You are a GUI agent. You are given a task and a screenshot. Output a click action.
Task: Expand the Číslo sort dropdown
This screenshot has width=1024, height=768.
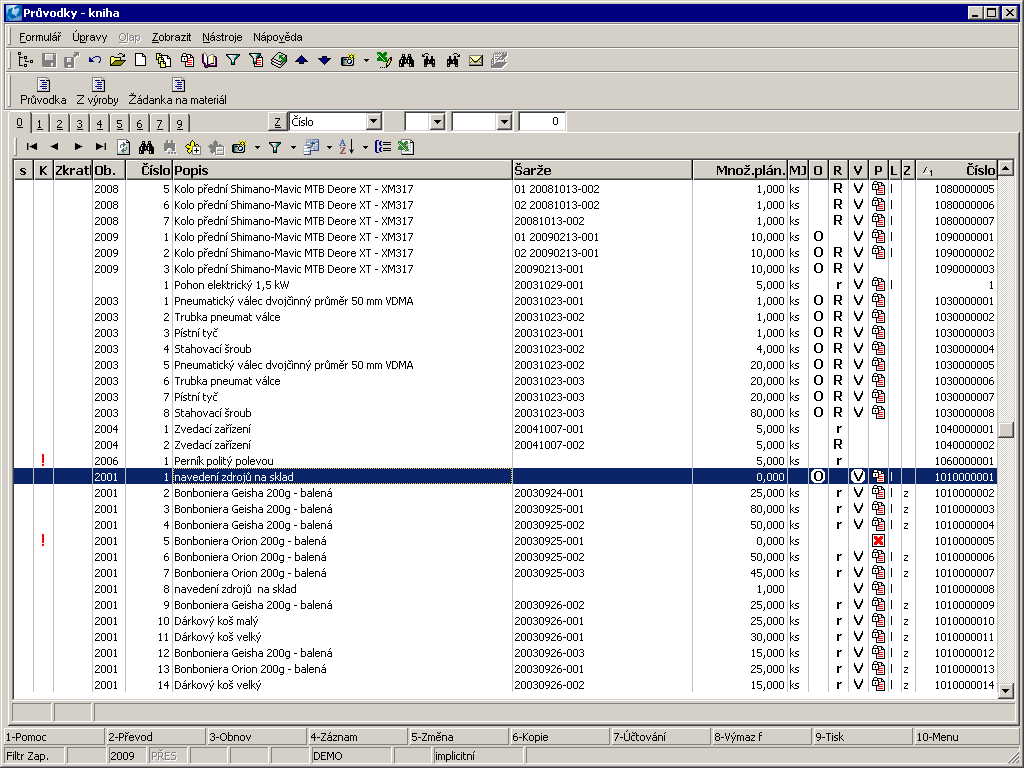click(x=374, y=122)
